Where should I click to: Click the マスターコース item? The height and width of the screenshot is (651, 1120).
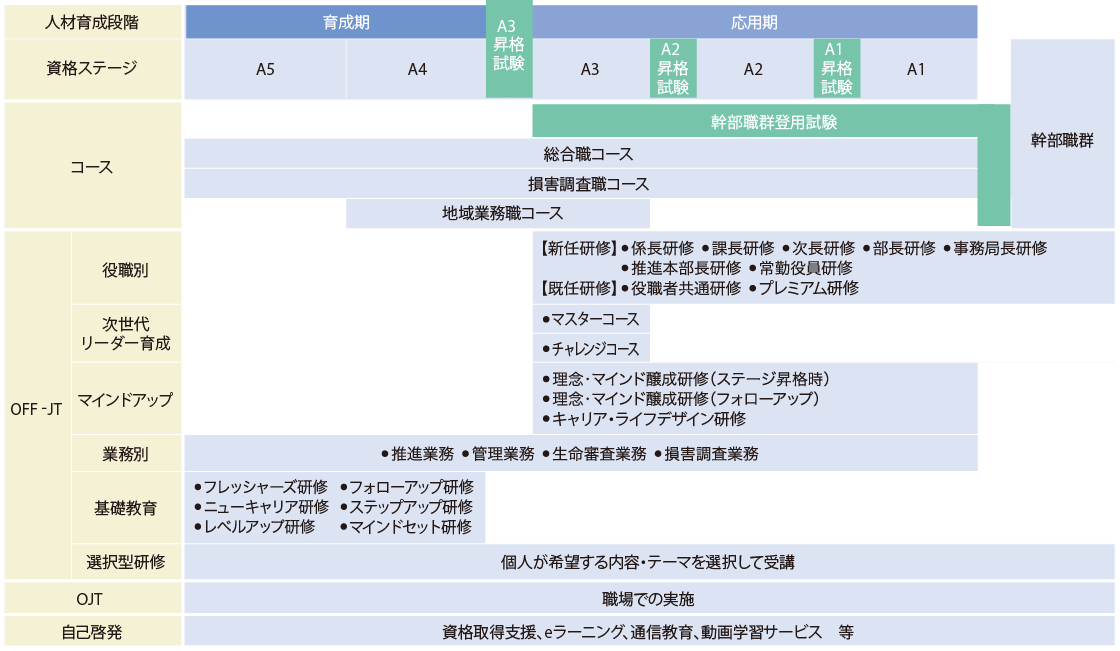point(590,319)
